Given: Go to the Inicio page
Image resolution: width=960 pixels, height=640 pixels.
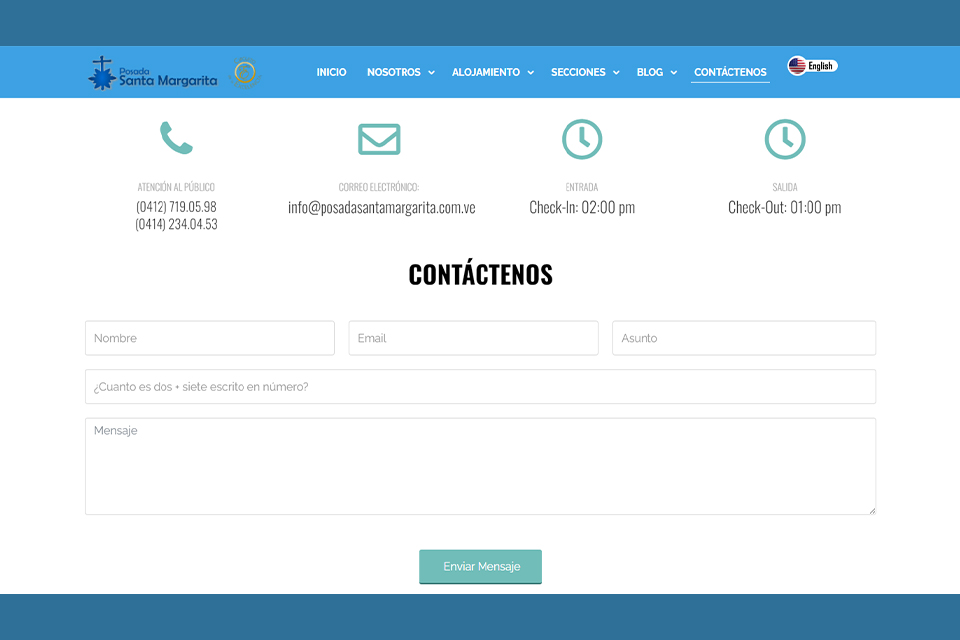Looking at the screenshot, I should coord(331,72).
